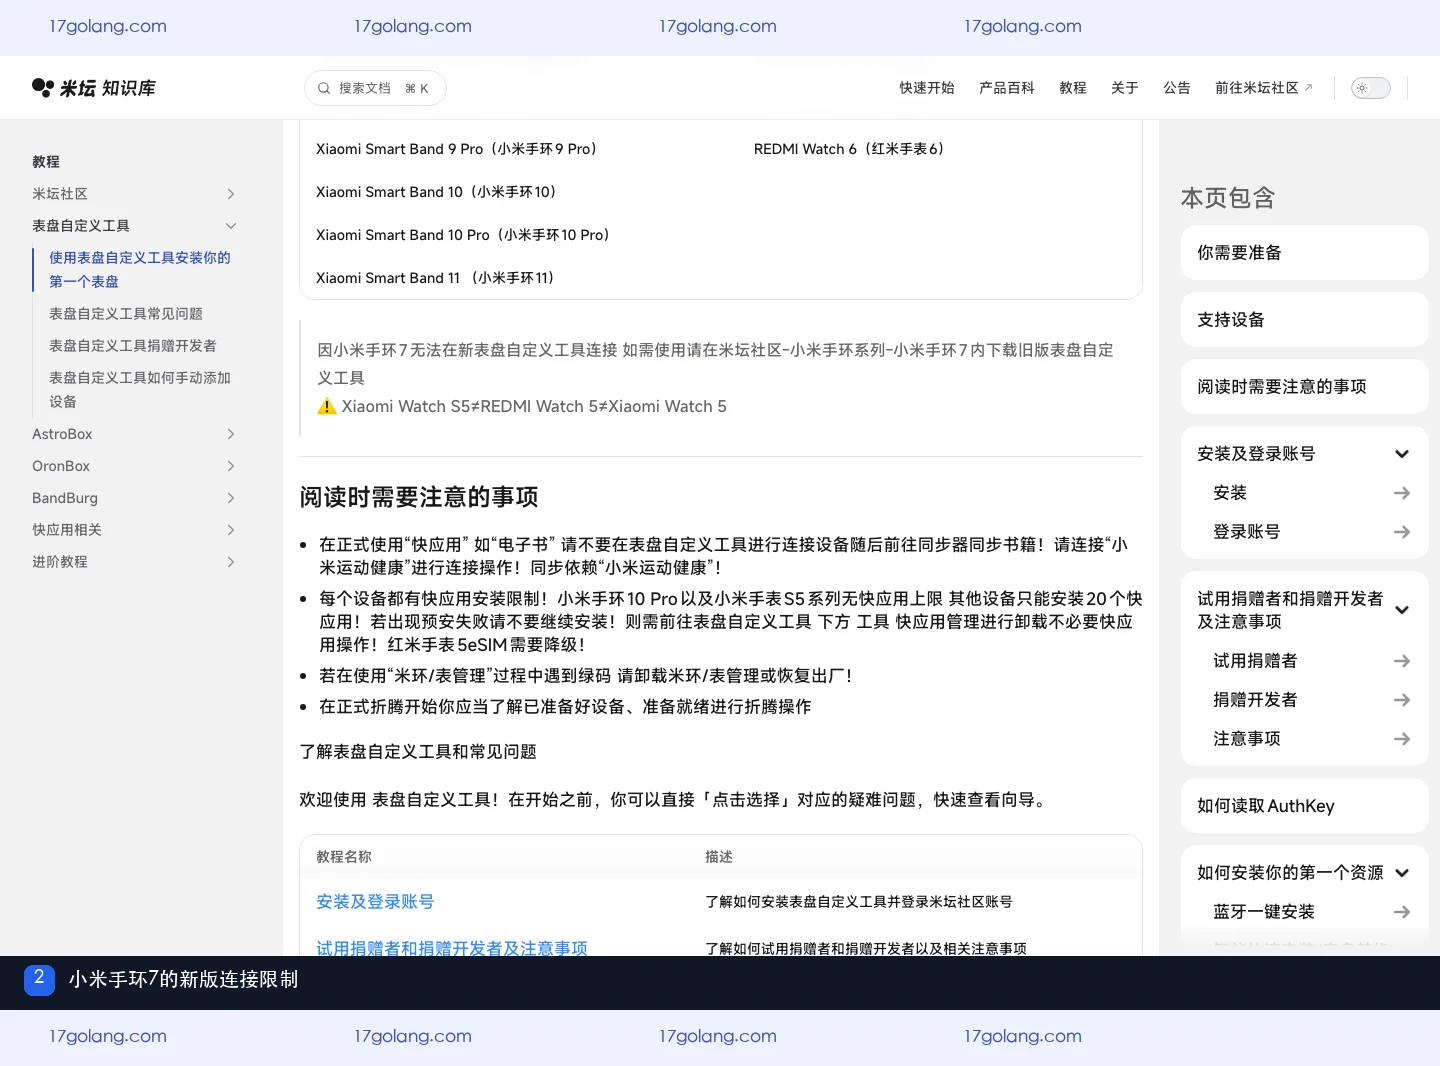Jump to 支持设备 section

point(1304,320)
